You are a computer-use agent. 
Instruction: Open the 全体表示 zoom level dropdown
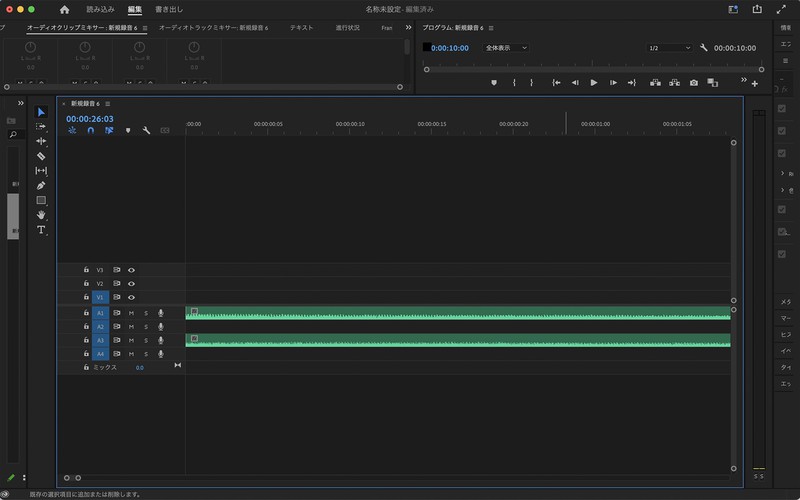coord(506,47)
